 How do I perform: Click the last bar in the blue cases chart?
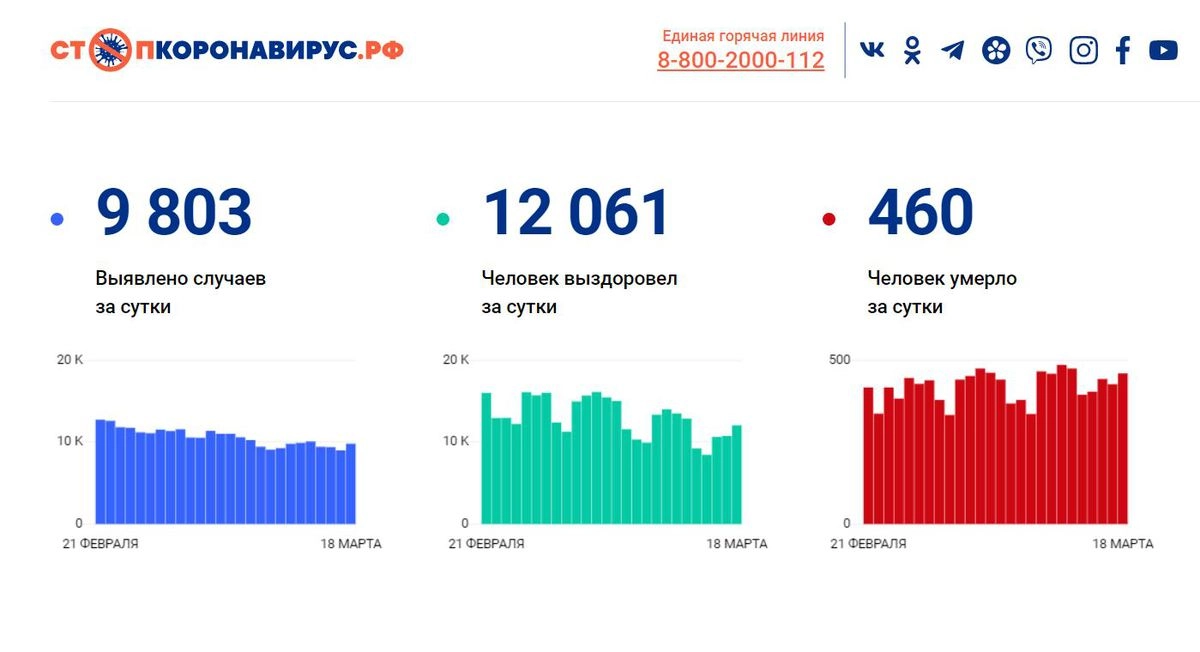click(350, 484)
